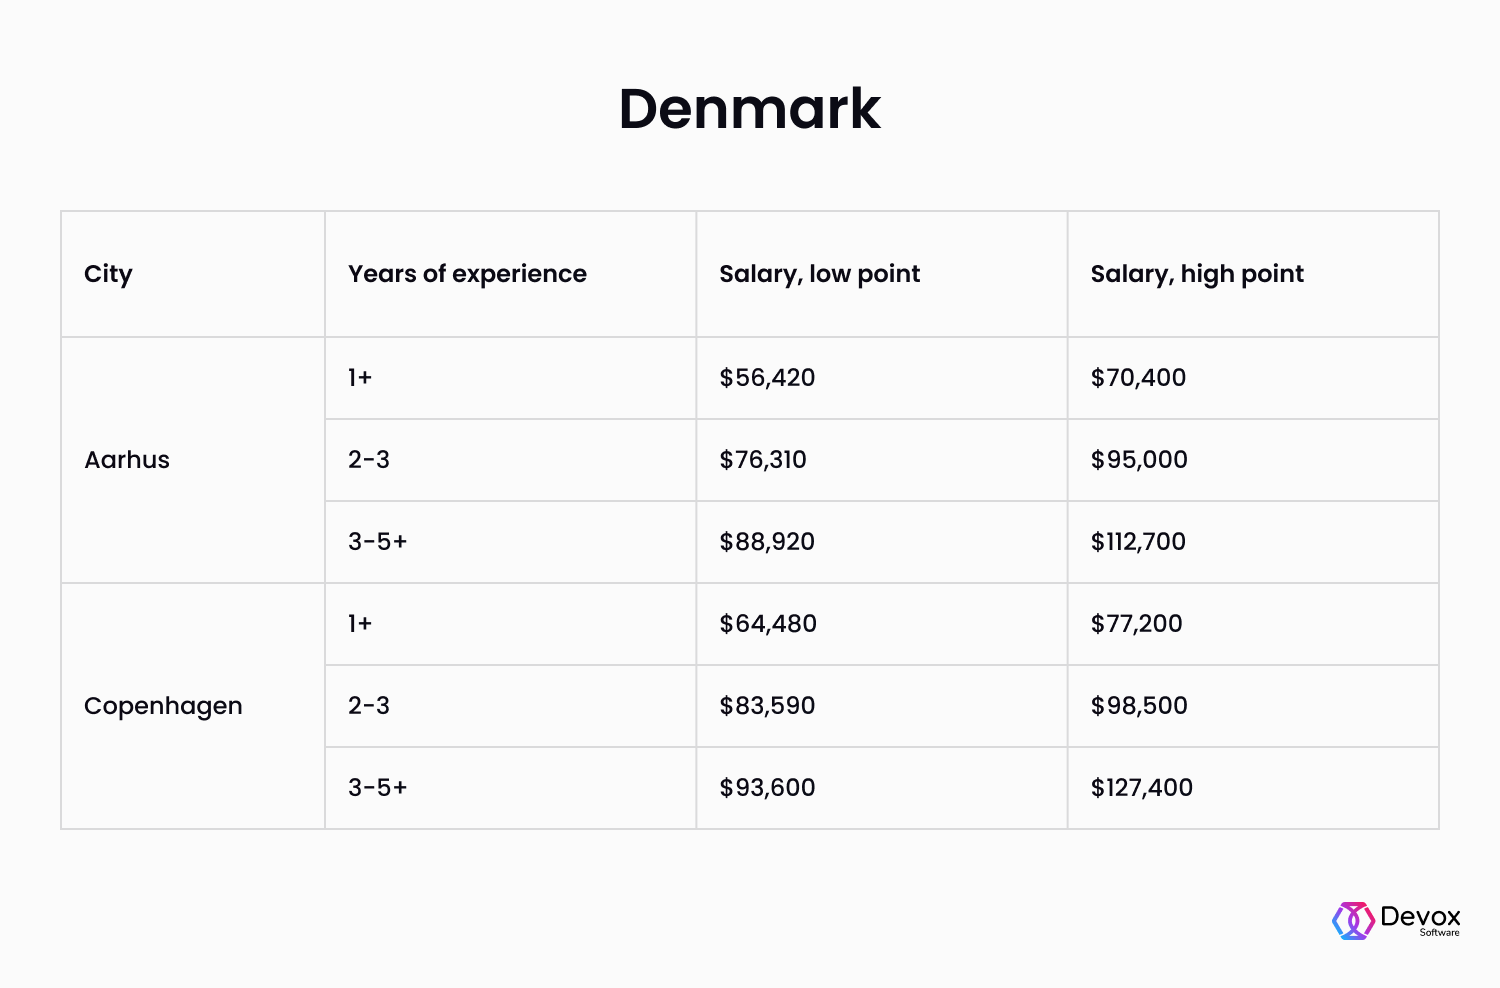Click the $56,420 salary cell
Image resolution: width=1500 pixels, height=988 pixels.
point(767,378)
